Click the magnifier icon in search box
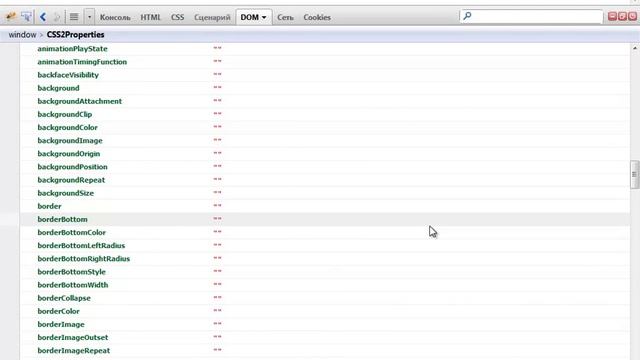This screenshot has width=640, height=360. tap(467, 16)
